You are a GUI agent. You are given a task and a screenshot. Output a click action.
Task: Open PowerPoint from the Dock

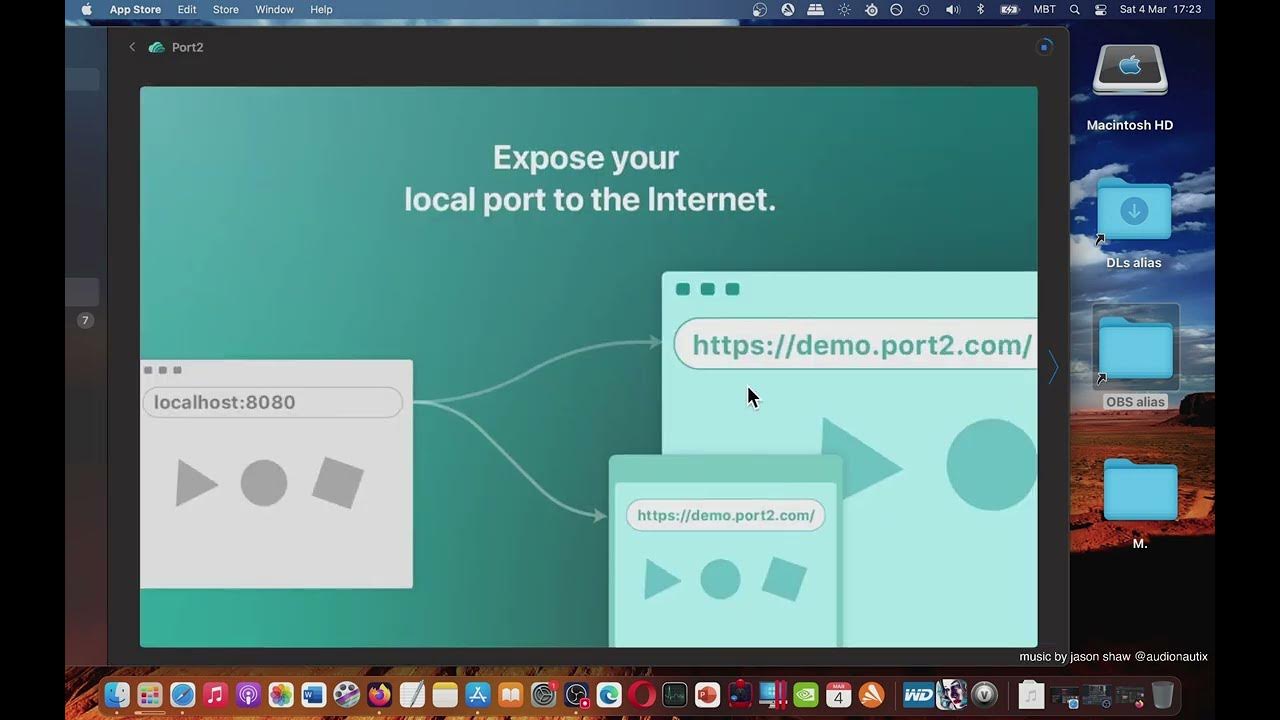[x=707, y=694]
